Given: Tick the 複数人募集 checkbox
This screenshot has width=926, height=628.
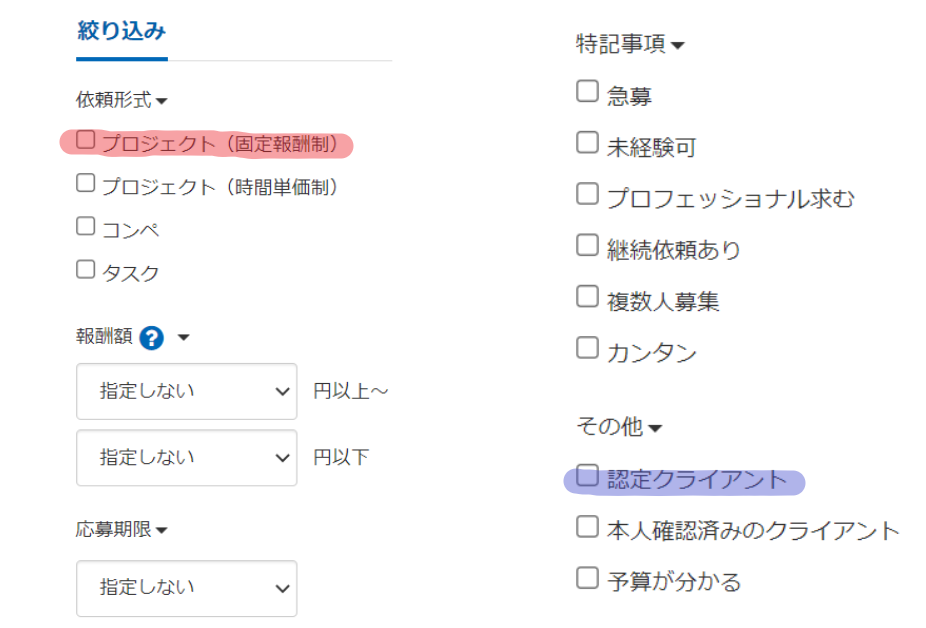Looking at the screenshot, I should pyautogui.click(x=587, y=297).
